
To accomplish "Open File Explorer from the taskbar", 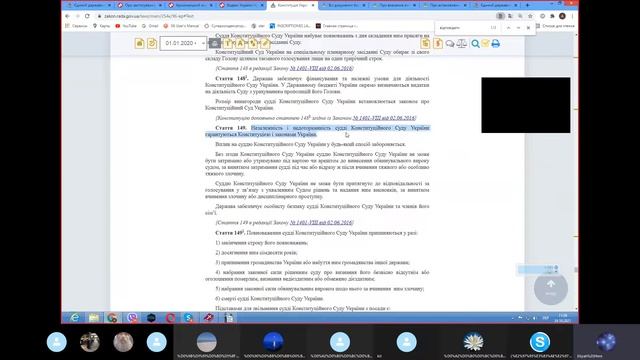I will point(94,318).
